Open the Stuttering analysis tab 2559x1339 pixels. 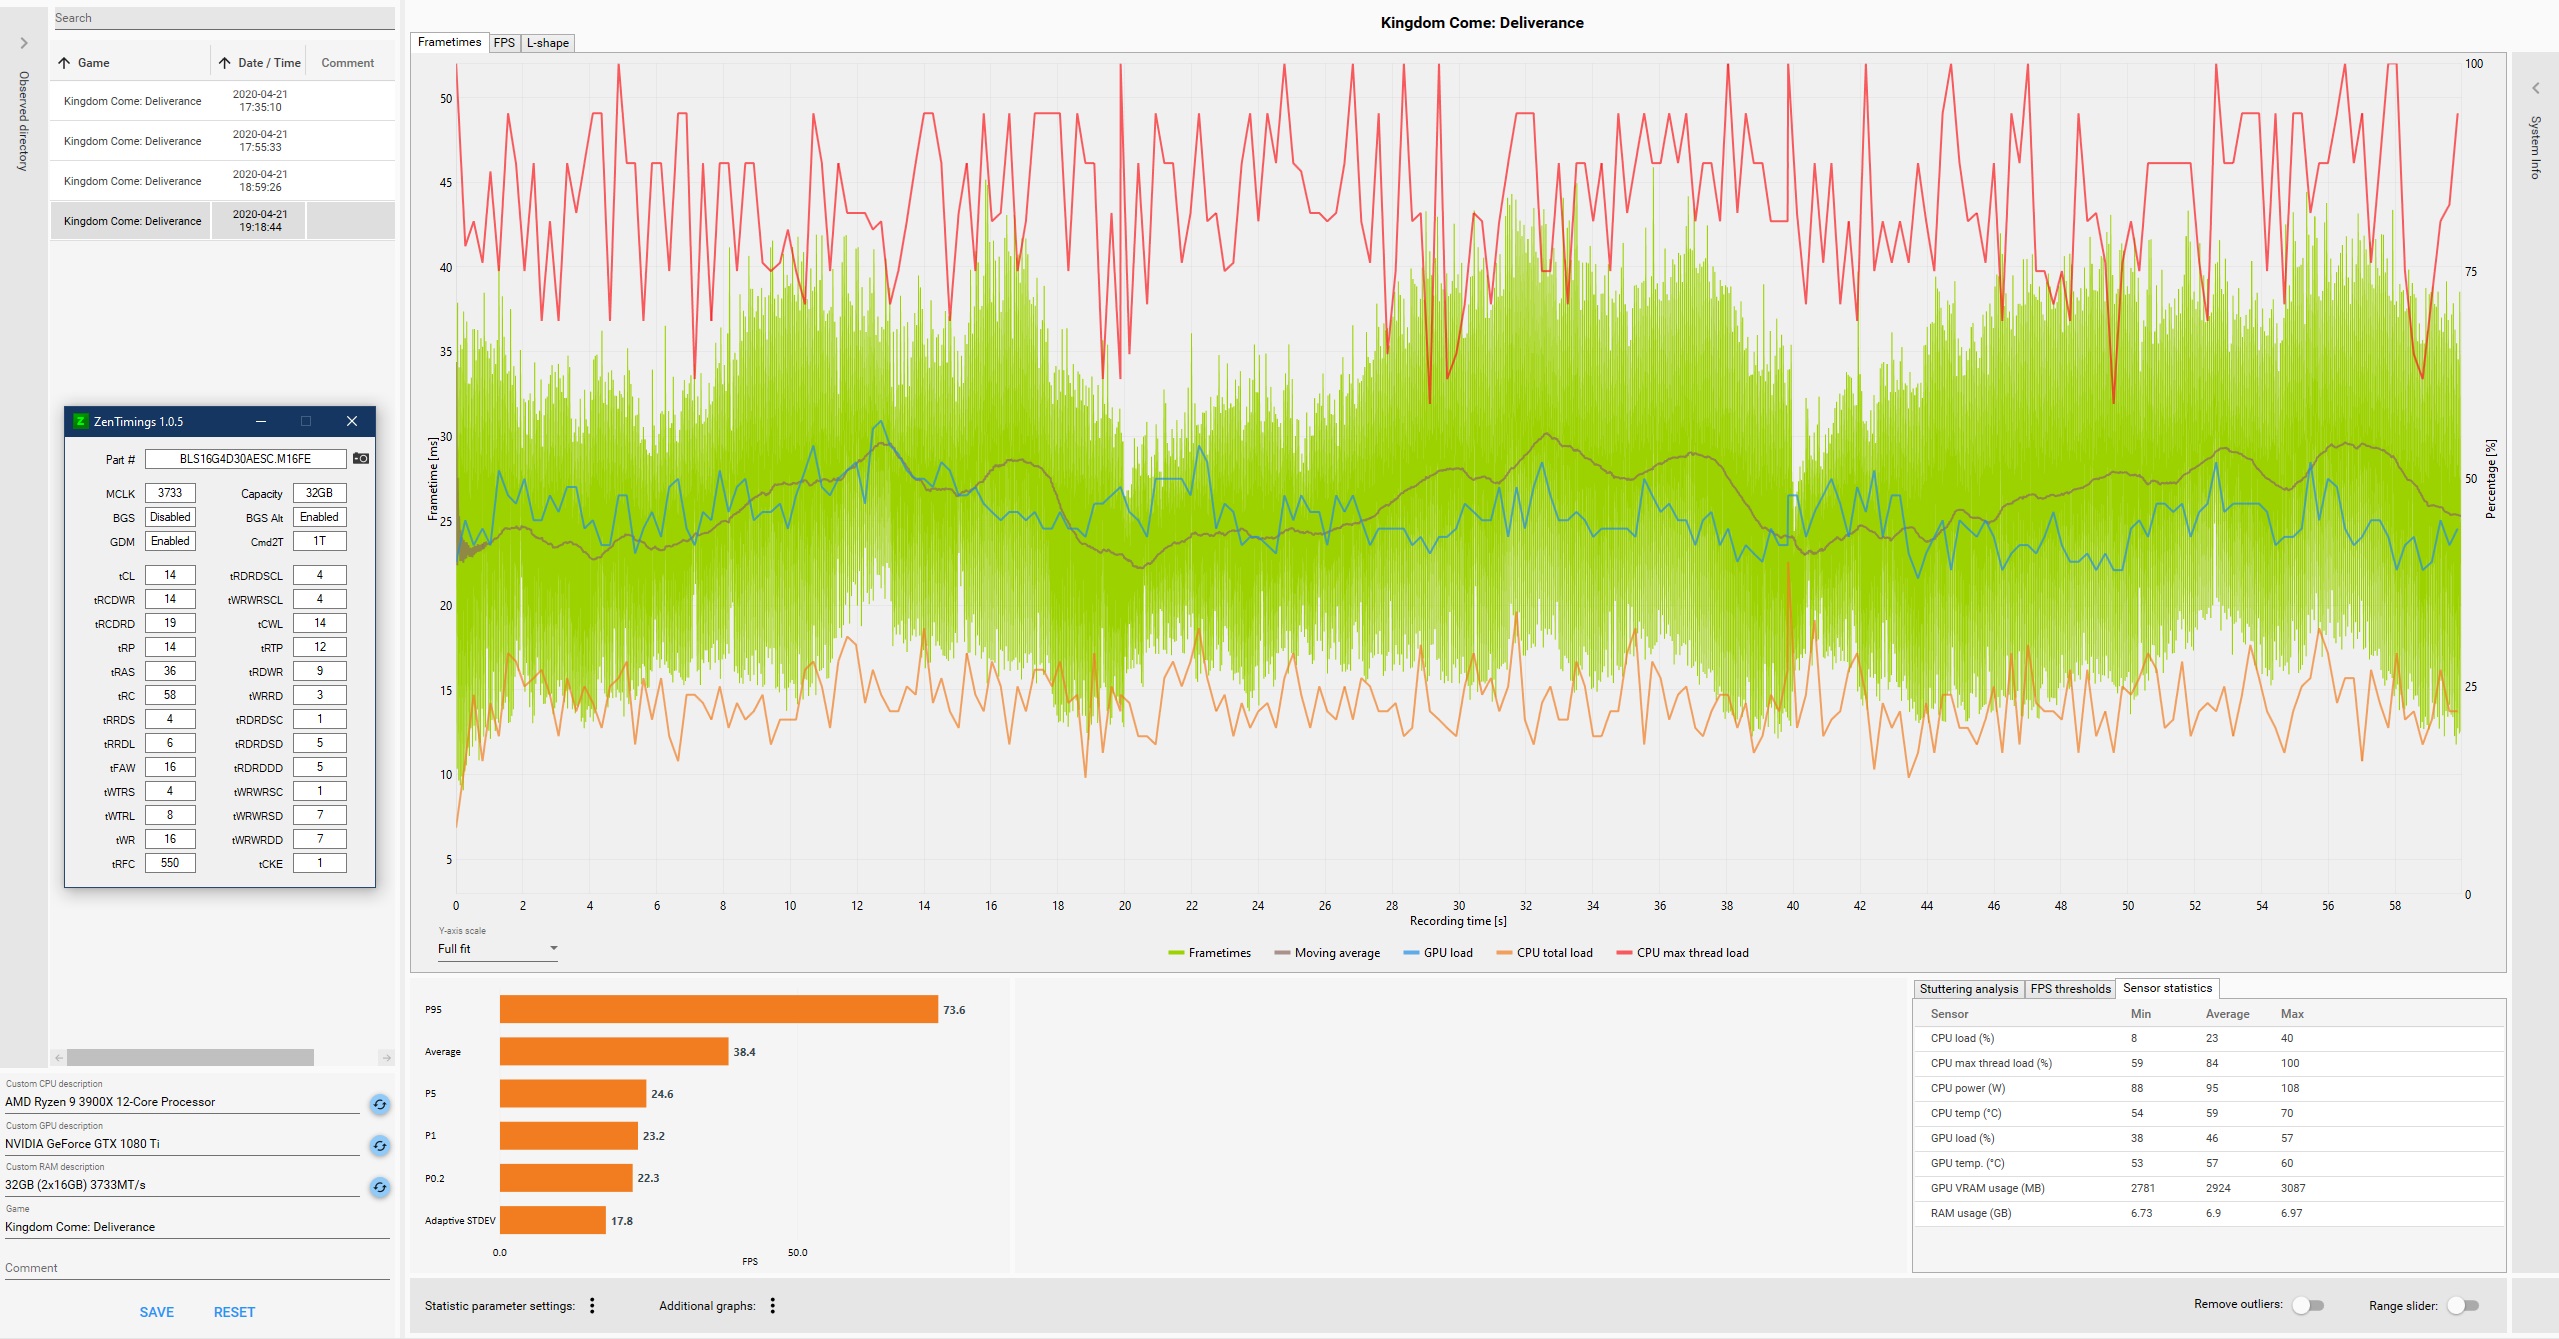coord(1968,989)
